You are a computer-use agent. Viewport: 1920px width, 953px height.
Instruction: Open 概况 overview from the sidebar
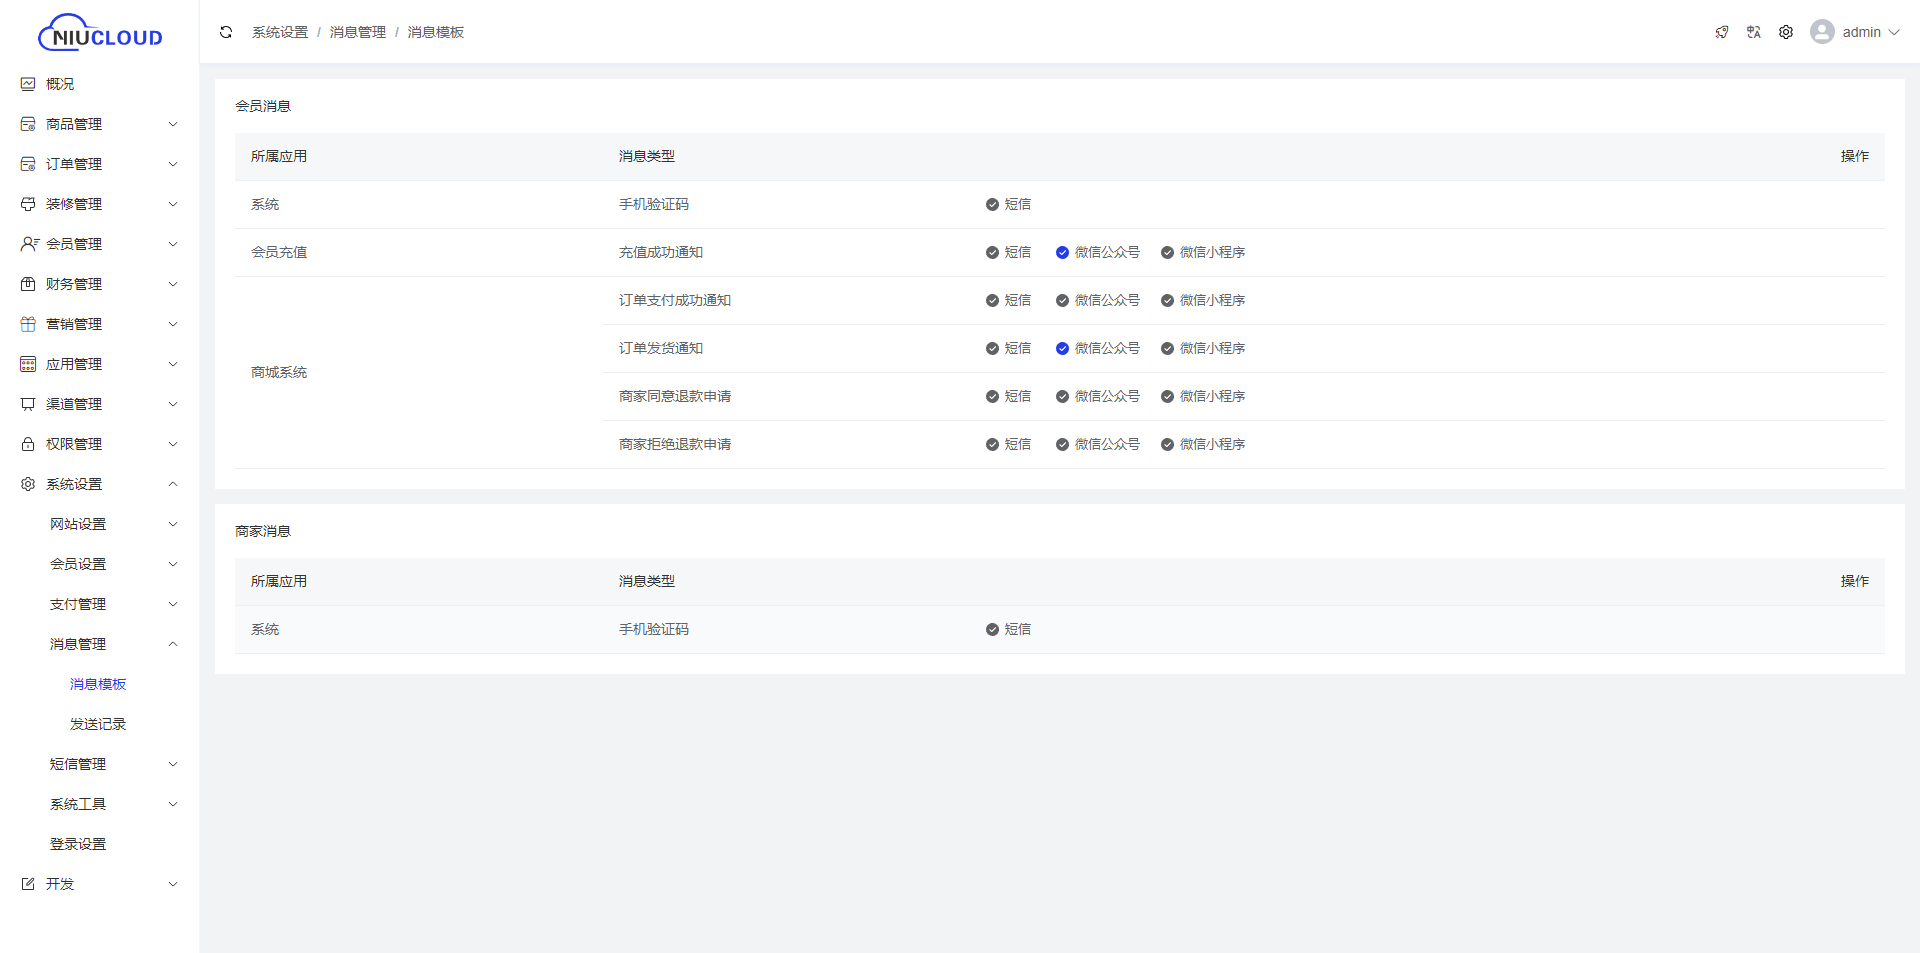[60, 84]
